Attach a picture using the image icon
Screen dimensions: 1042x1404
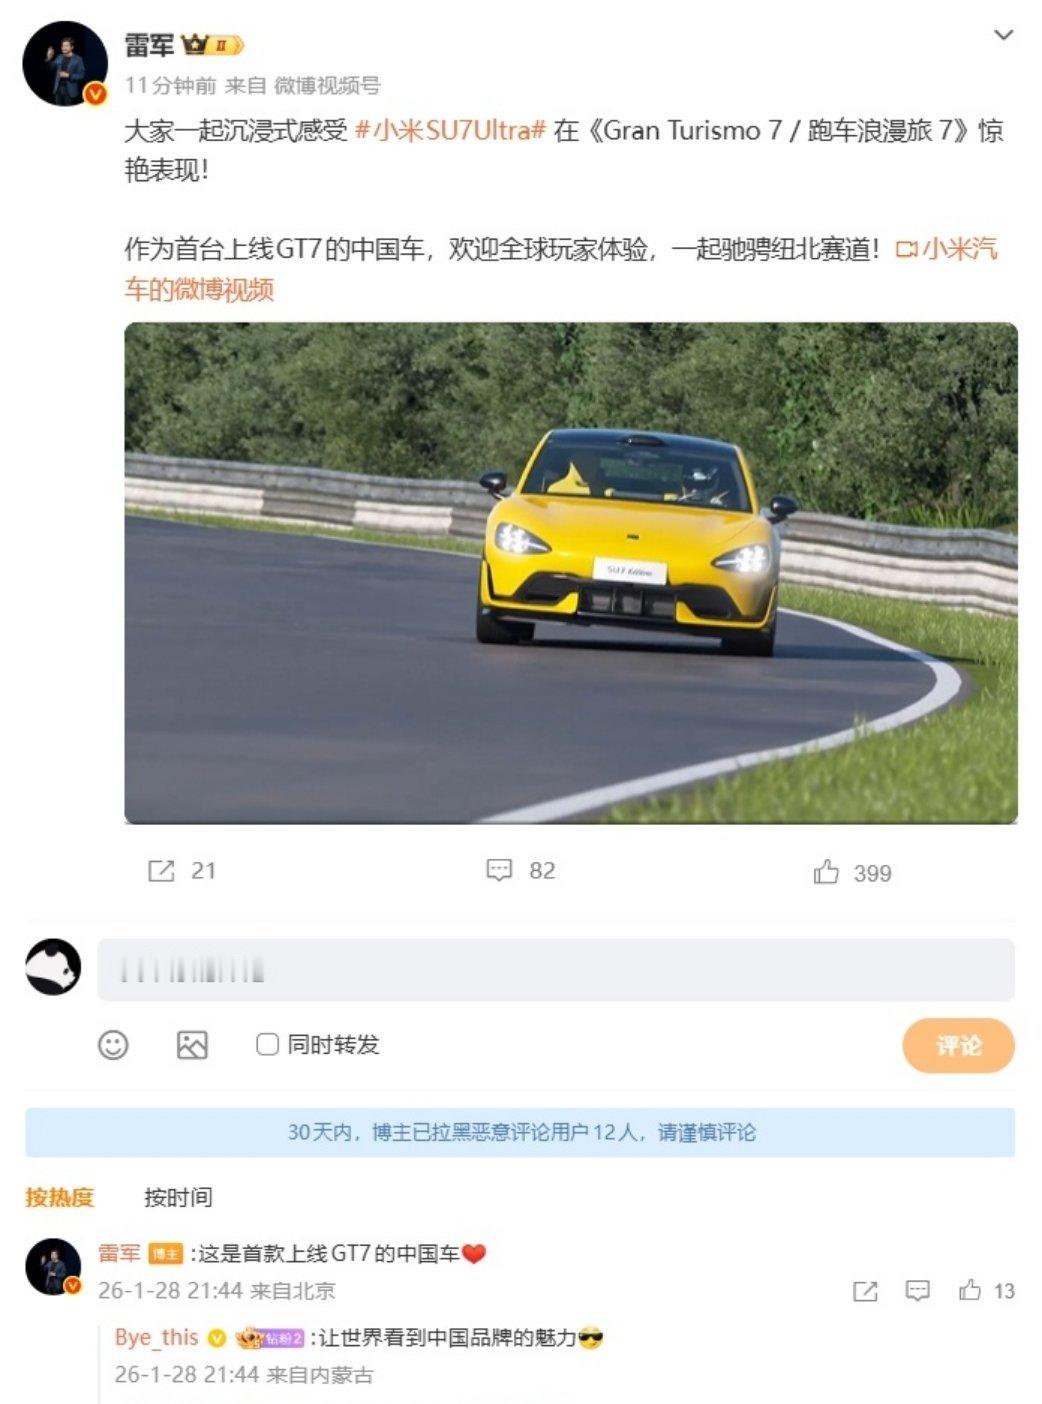tap(192, 1045)
